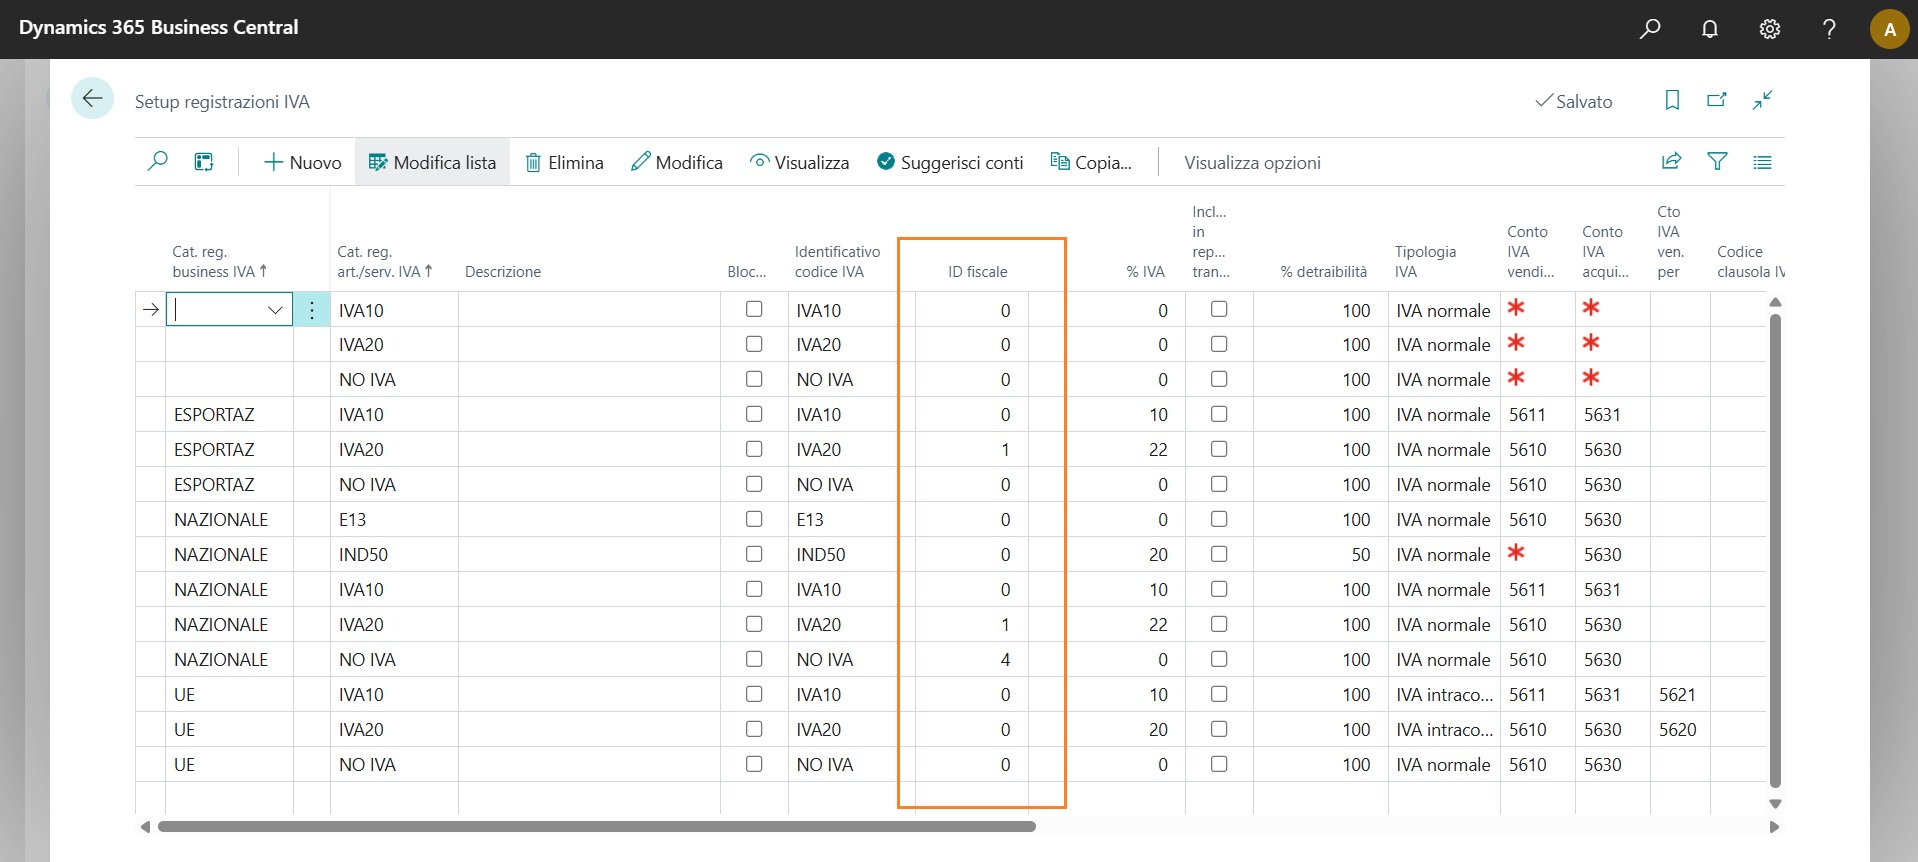Open Visualizza opzioni menu
This screenshot has height=862, width=1918.
[x=1252, y=162]
